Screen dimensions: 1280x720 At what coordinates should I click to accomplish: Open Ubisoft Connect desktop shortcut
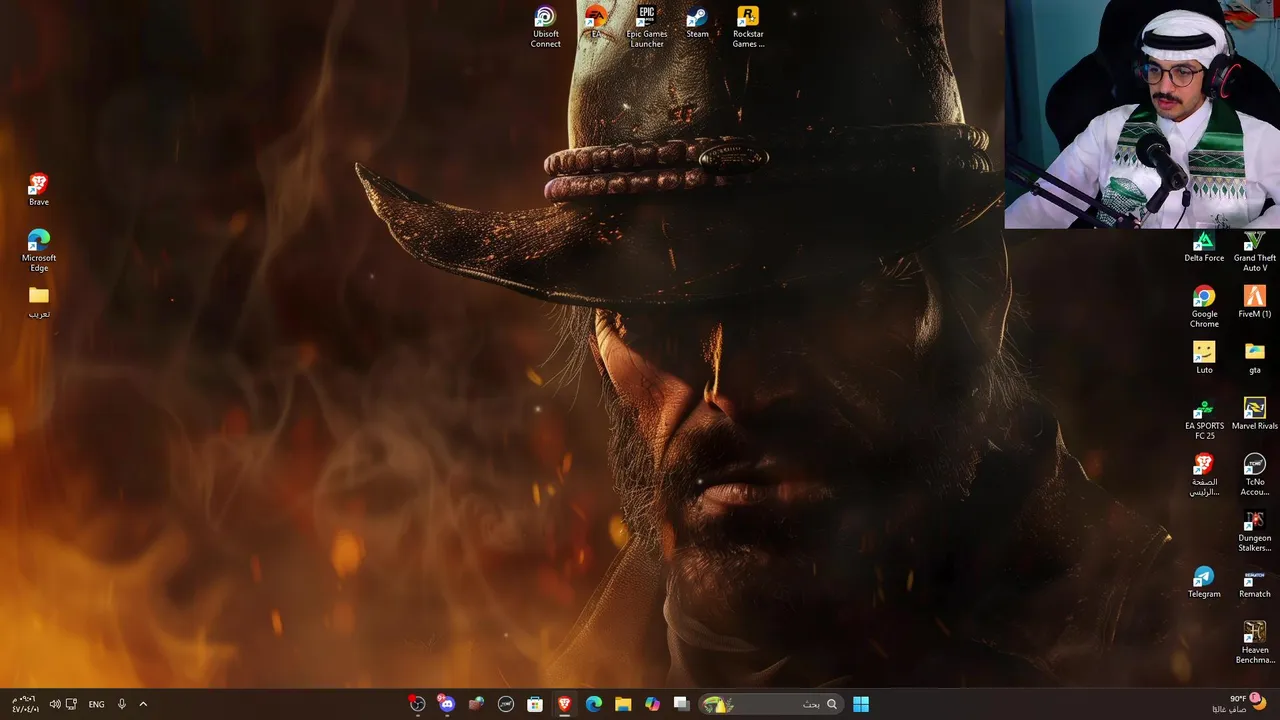coord(545,27)
